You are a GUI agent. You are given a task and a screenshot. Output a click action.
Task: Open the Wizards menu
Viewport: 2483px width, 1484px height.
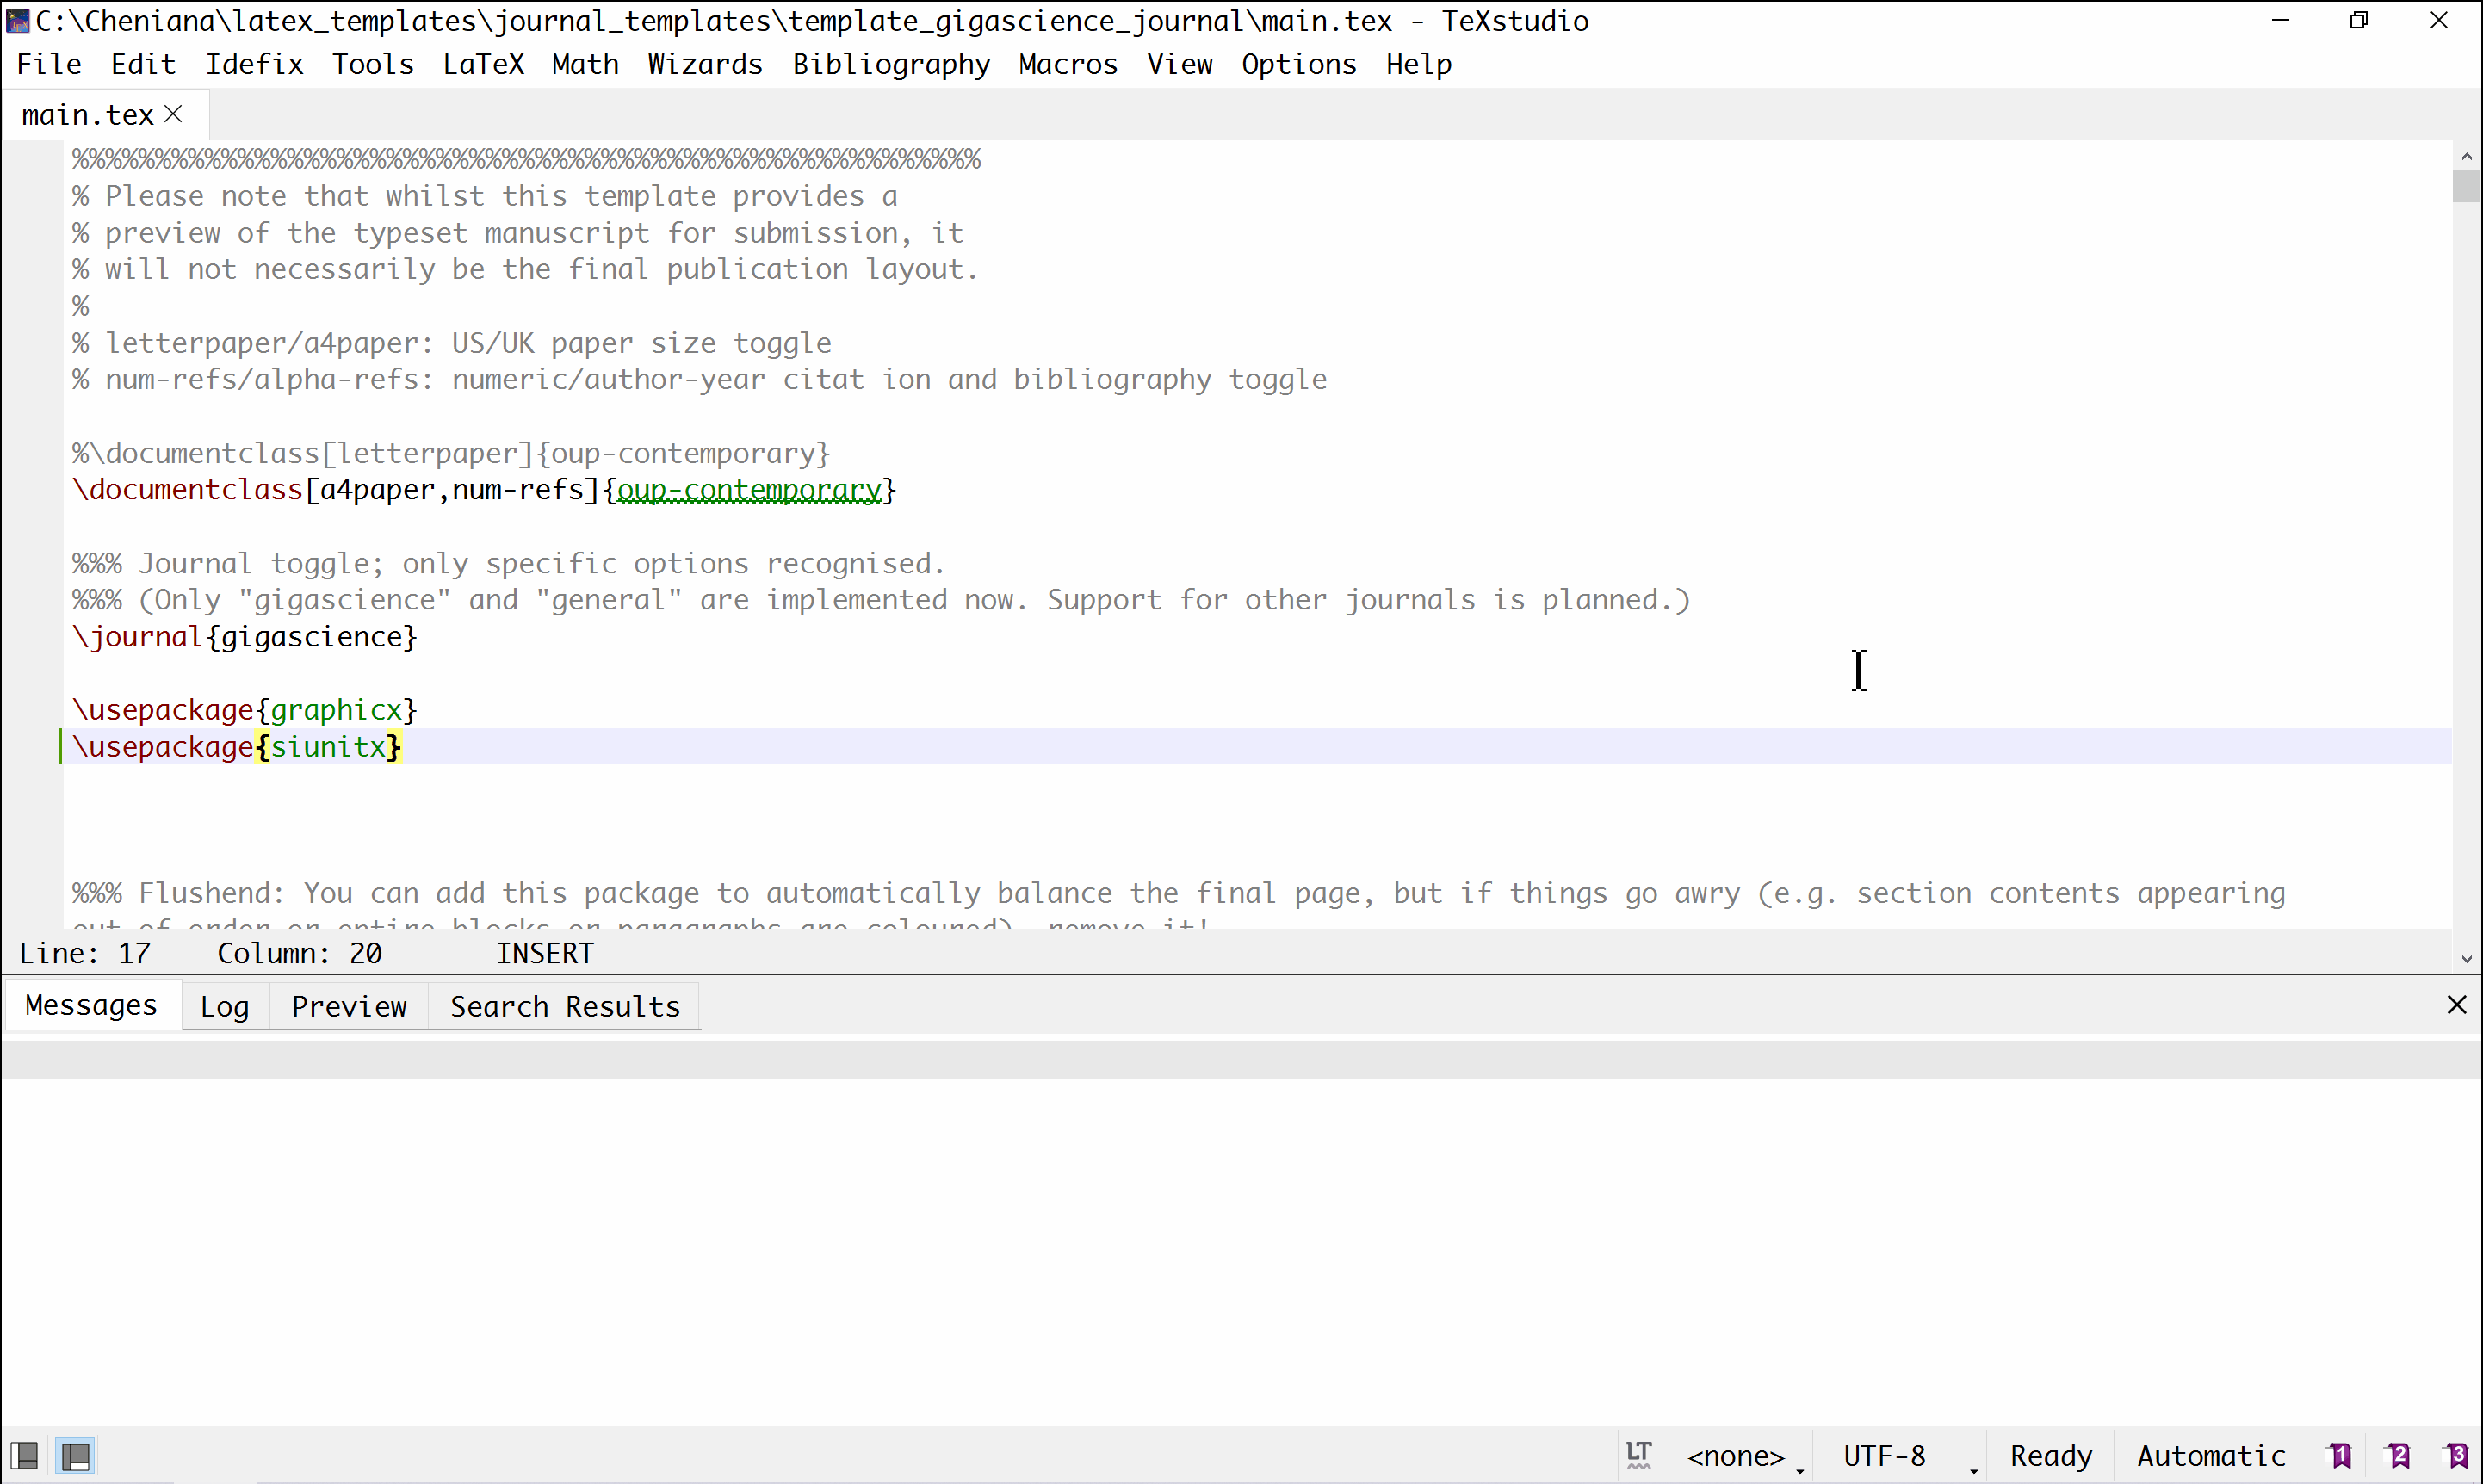(703, 64)
